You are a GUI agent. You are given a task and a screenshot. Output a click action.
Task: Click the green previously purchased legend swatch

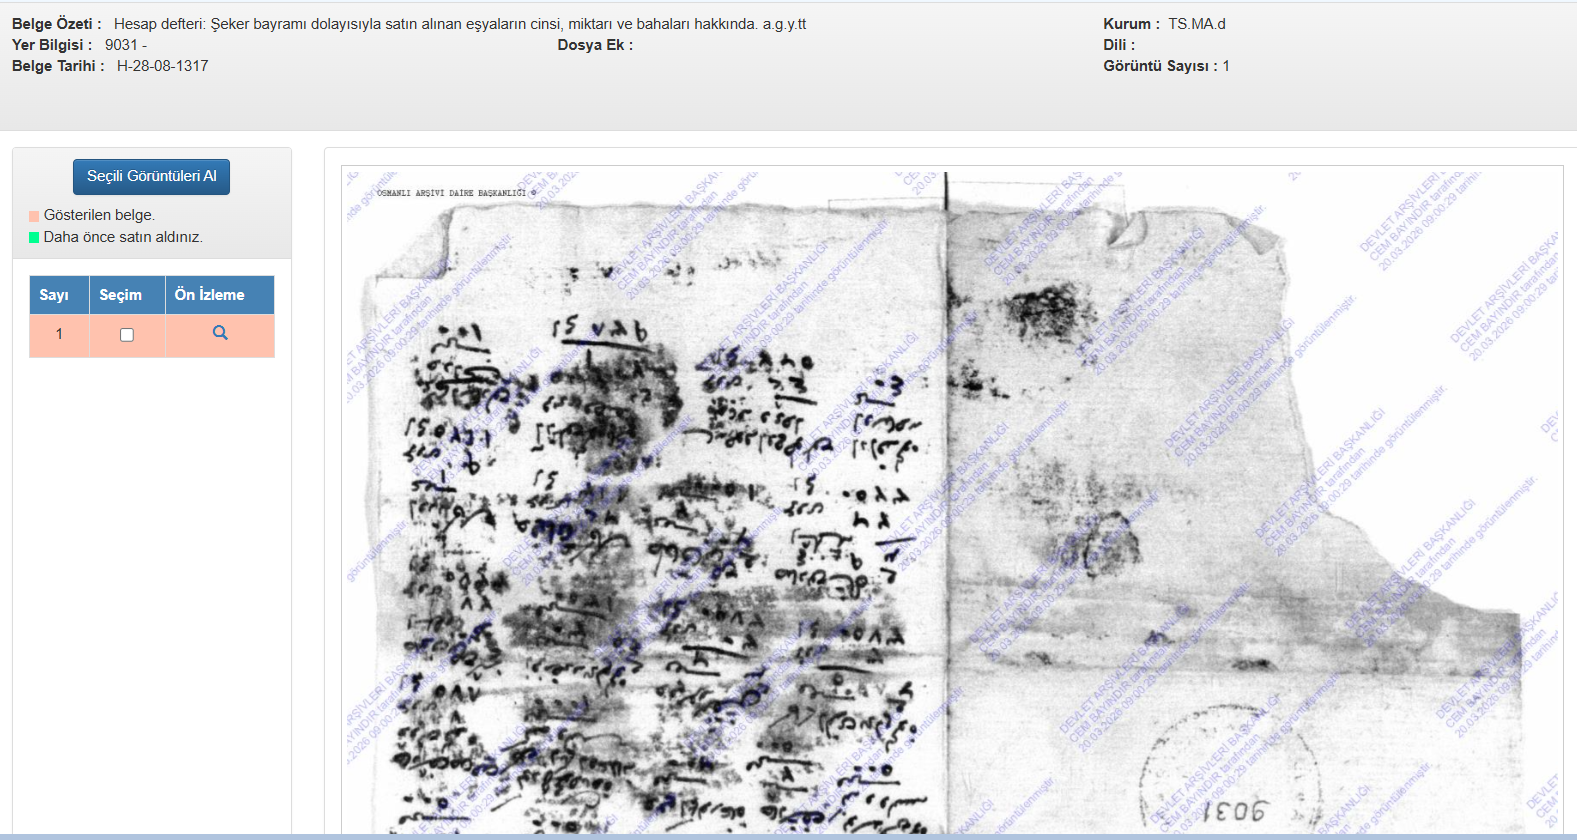click(x=34, y=238)
